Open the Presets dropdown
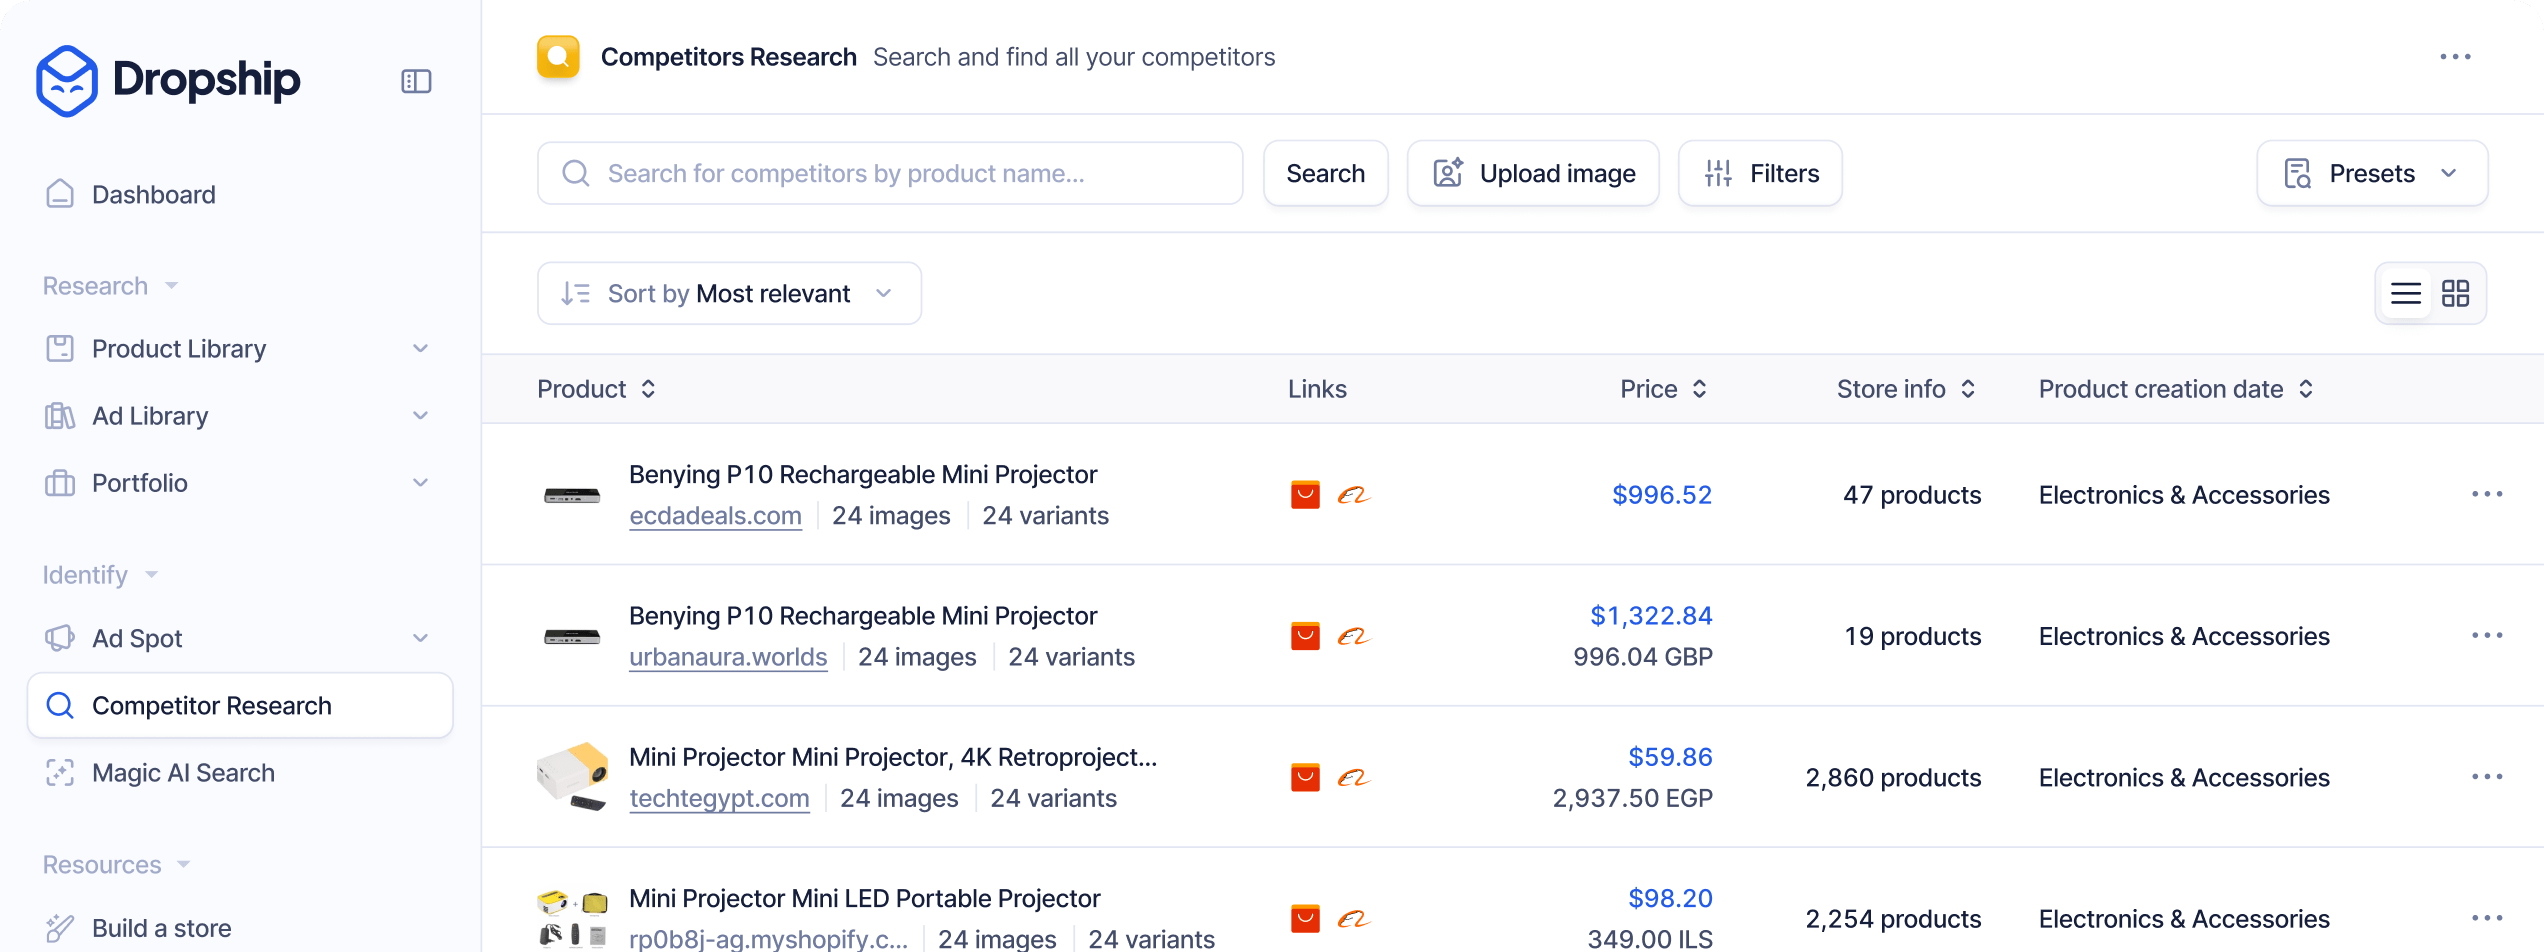2544x952 pixels. click(x=2372, y=174)
